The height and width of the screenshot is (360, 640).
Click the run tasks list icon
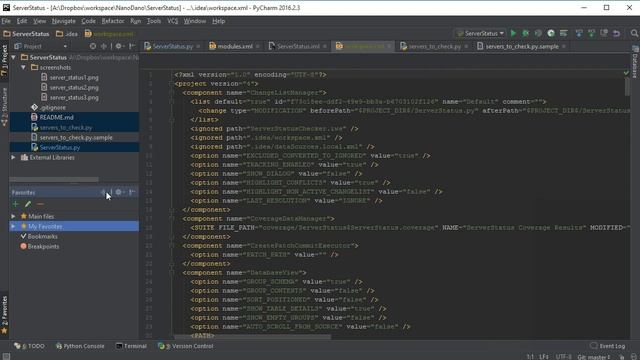[x=564, y=33]
